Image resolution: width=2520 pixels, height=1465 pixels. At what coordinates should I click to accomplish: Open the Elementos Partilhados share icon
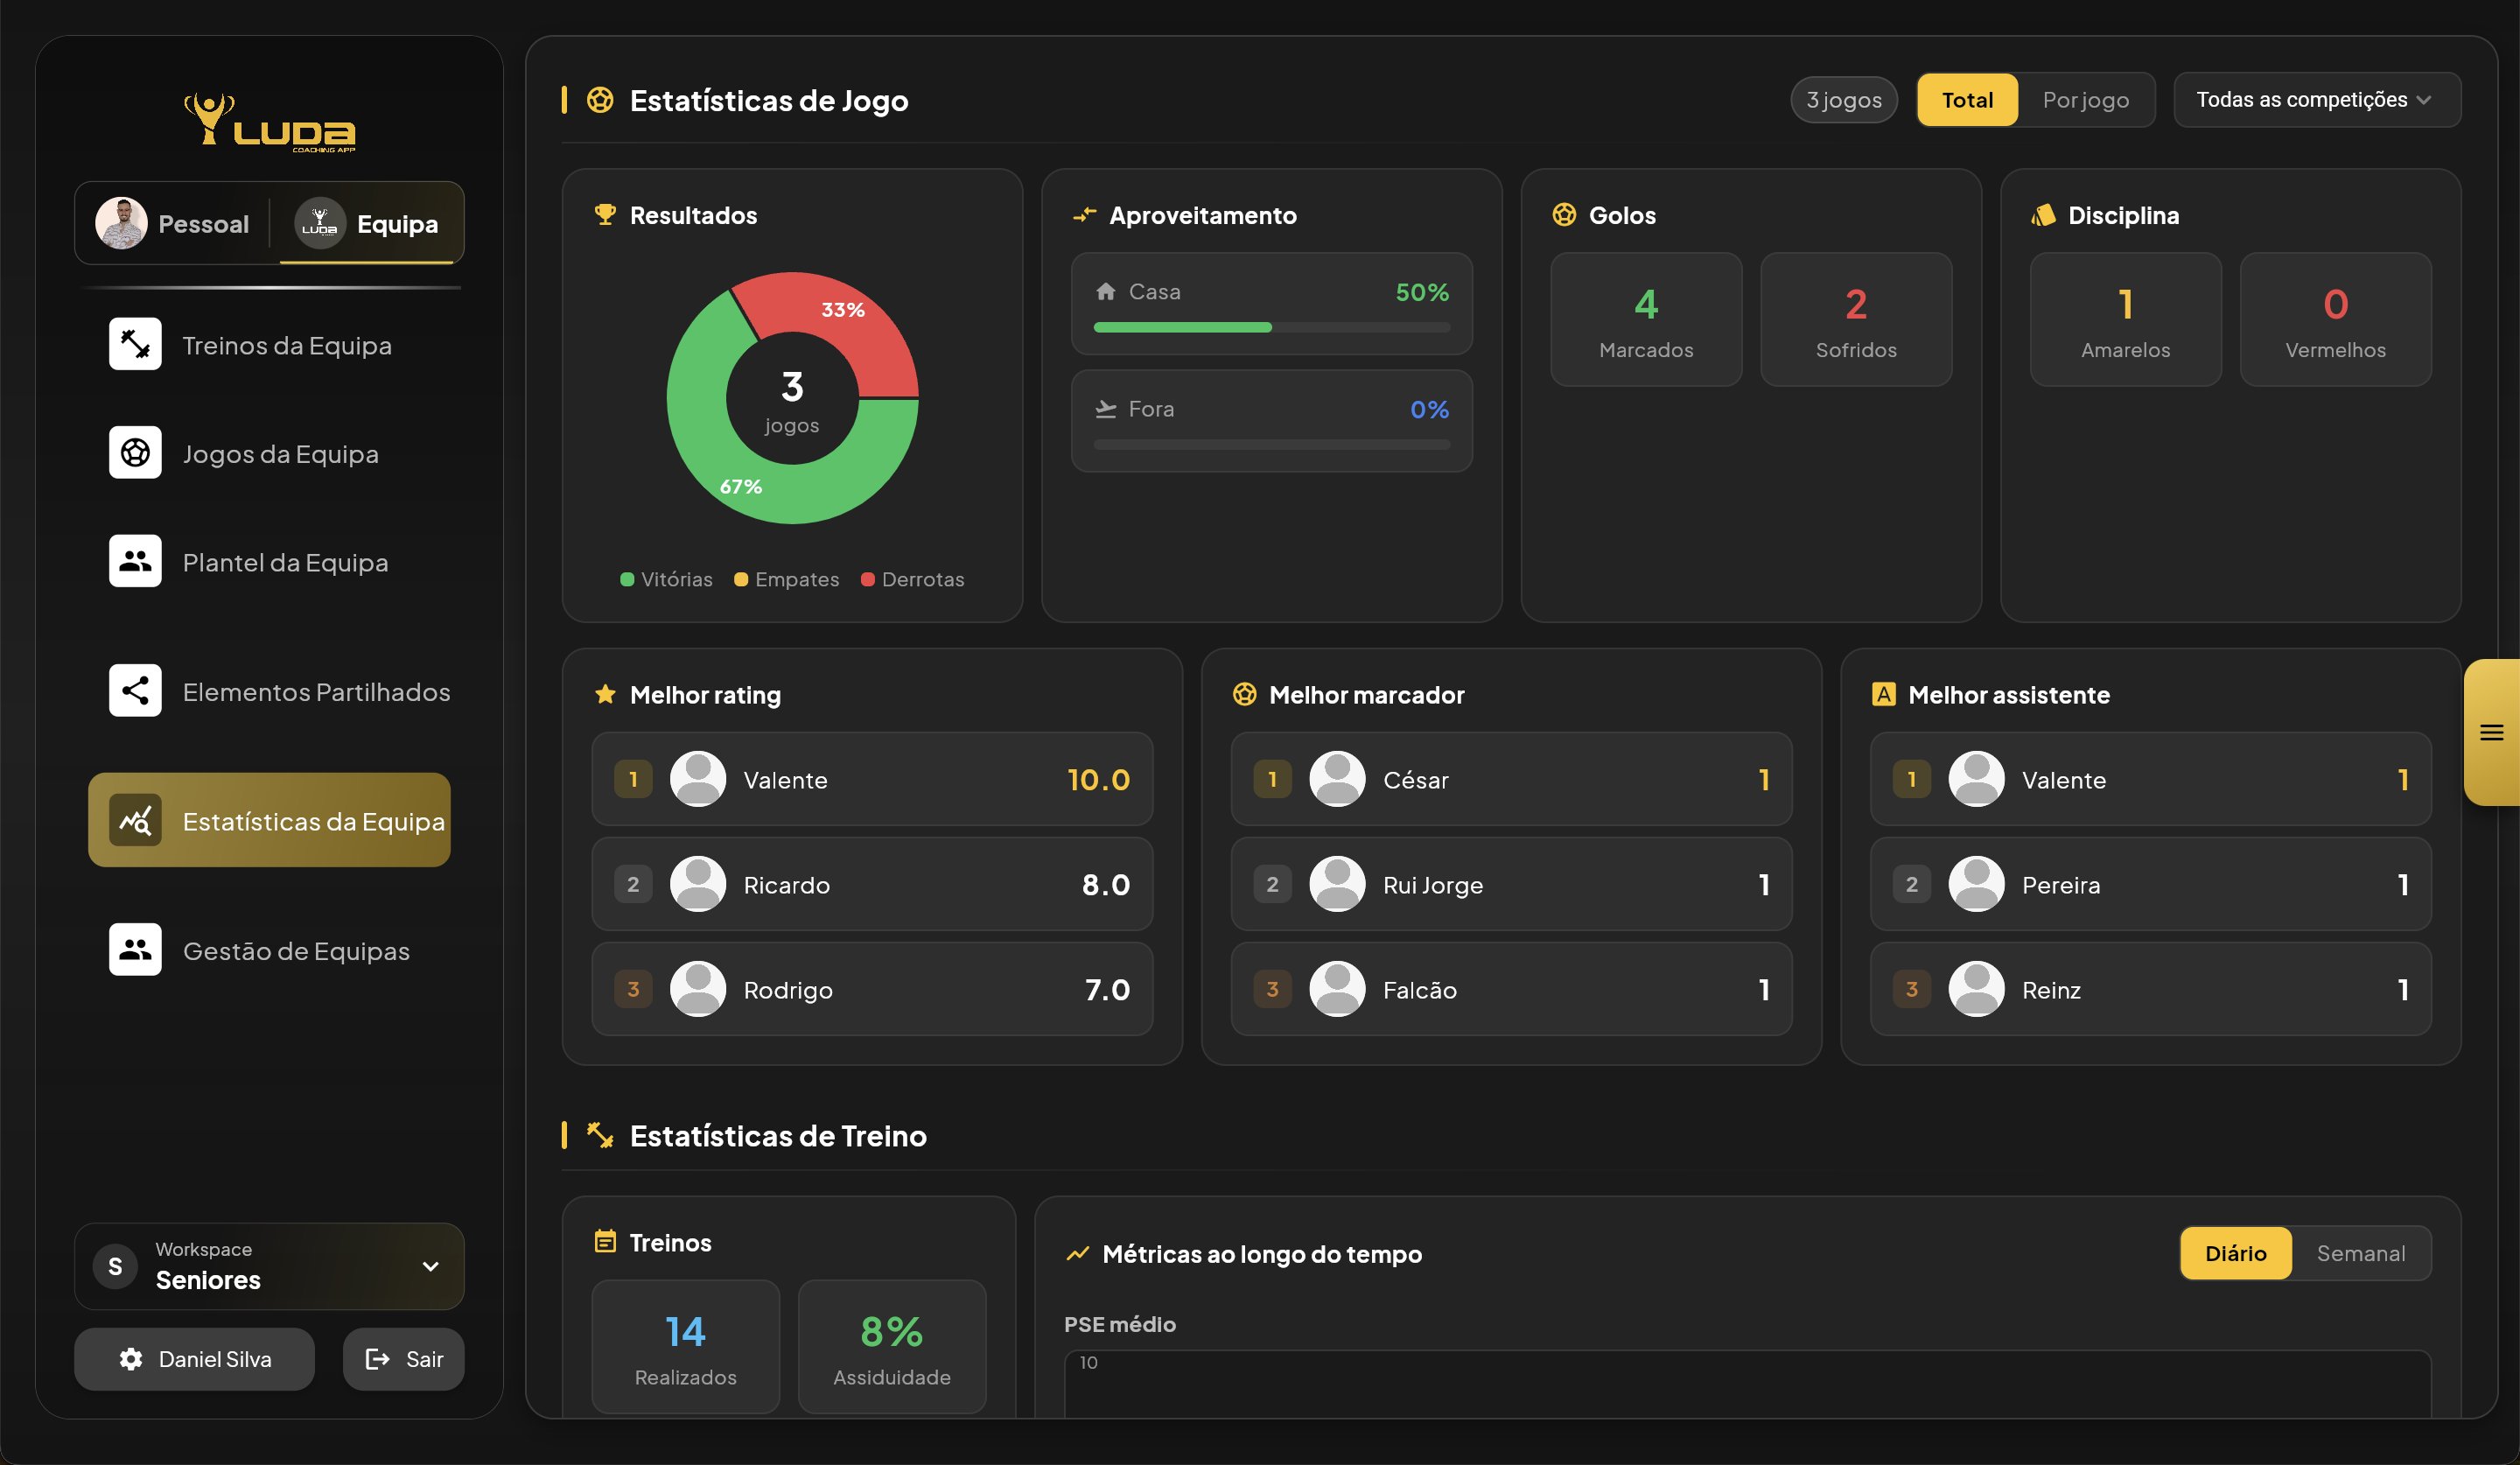pos(135,690)
